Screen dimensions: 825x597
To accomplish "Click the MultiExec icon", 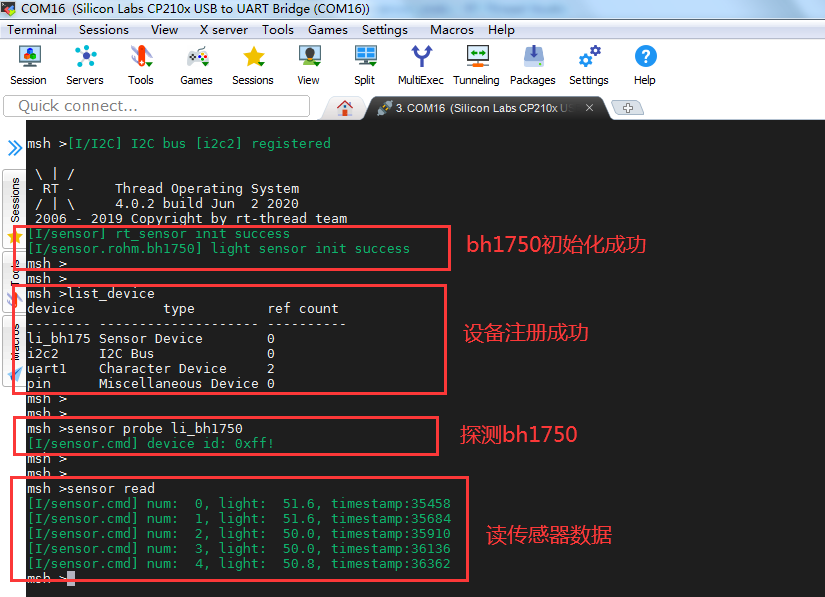I will click(421, 65).
